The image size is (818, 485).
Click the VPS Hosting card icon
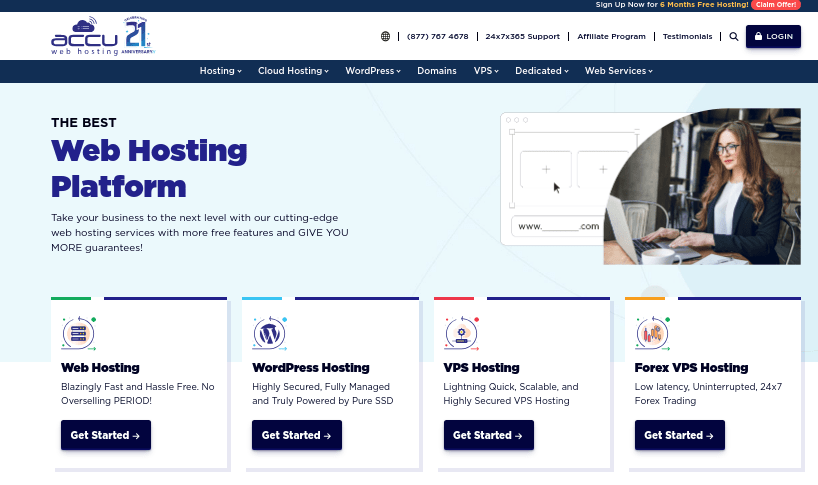(x=461, y=333)
